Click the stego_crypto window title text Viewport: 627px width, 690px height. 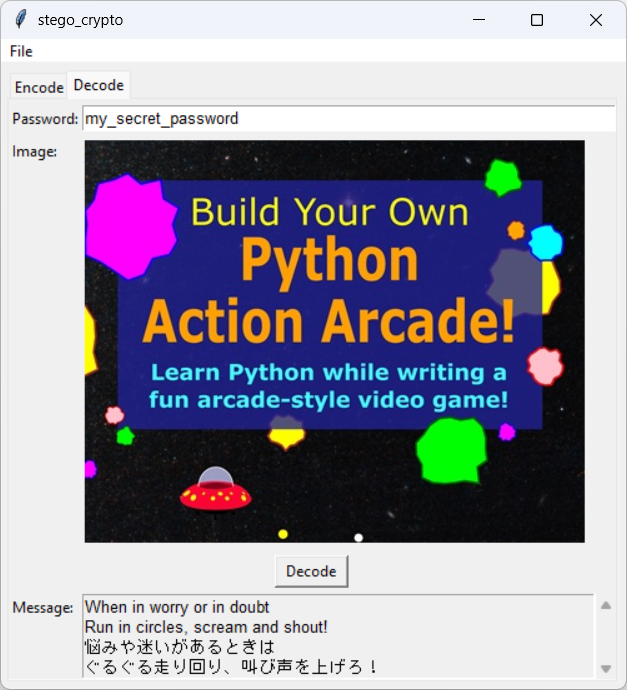tap(80, 20)
